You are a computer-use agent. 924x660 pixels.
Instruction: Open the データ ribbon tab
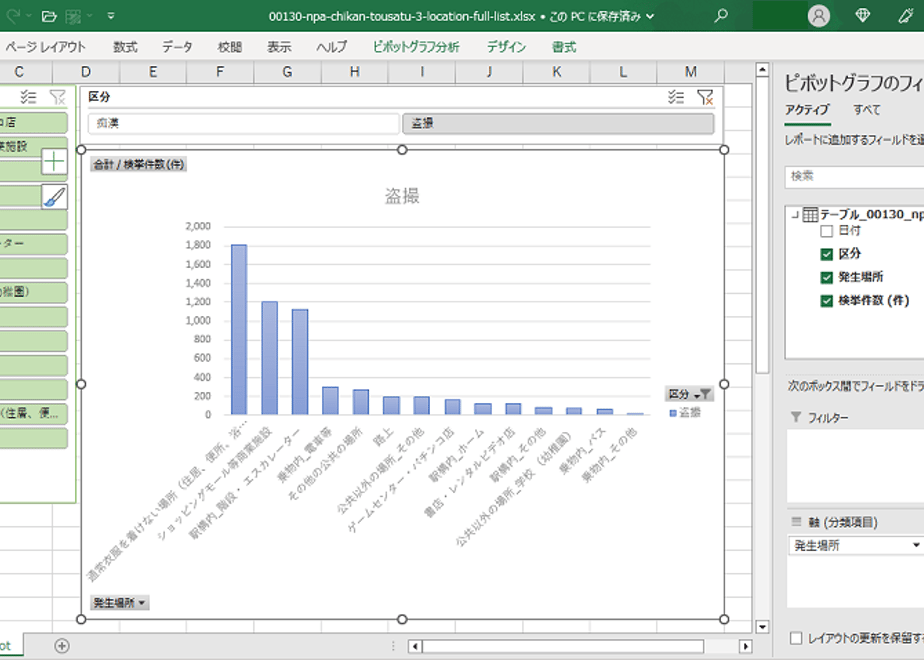(177, 47)
